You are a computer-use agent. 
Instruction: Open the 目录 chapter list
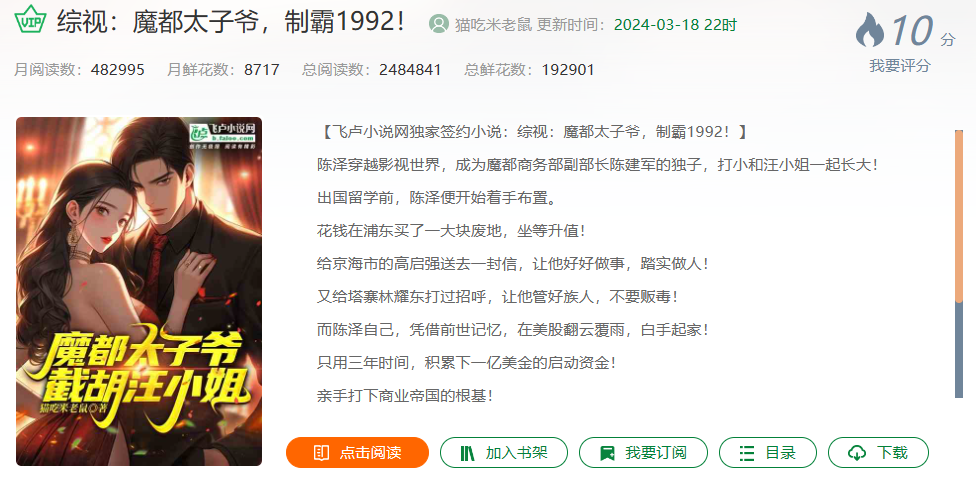[x=768, y=453]
